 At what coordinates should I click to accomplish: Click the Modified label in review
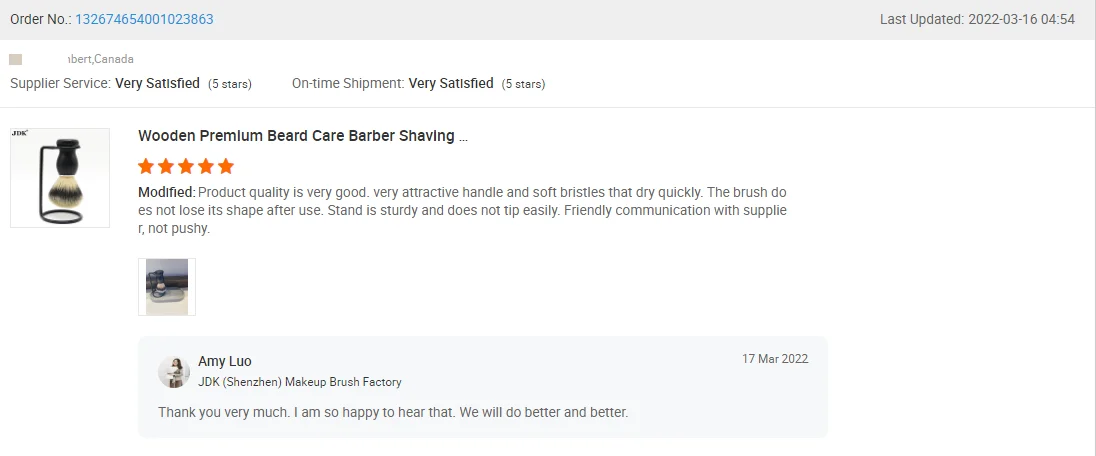[x=165, y=192]
